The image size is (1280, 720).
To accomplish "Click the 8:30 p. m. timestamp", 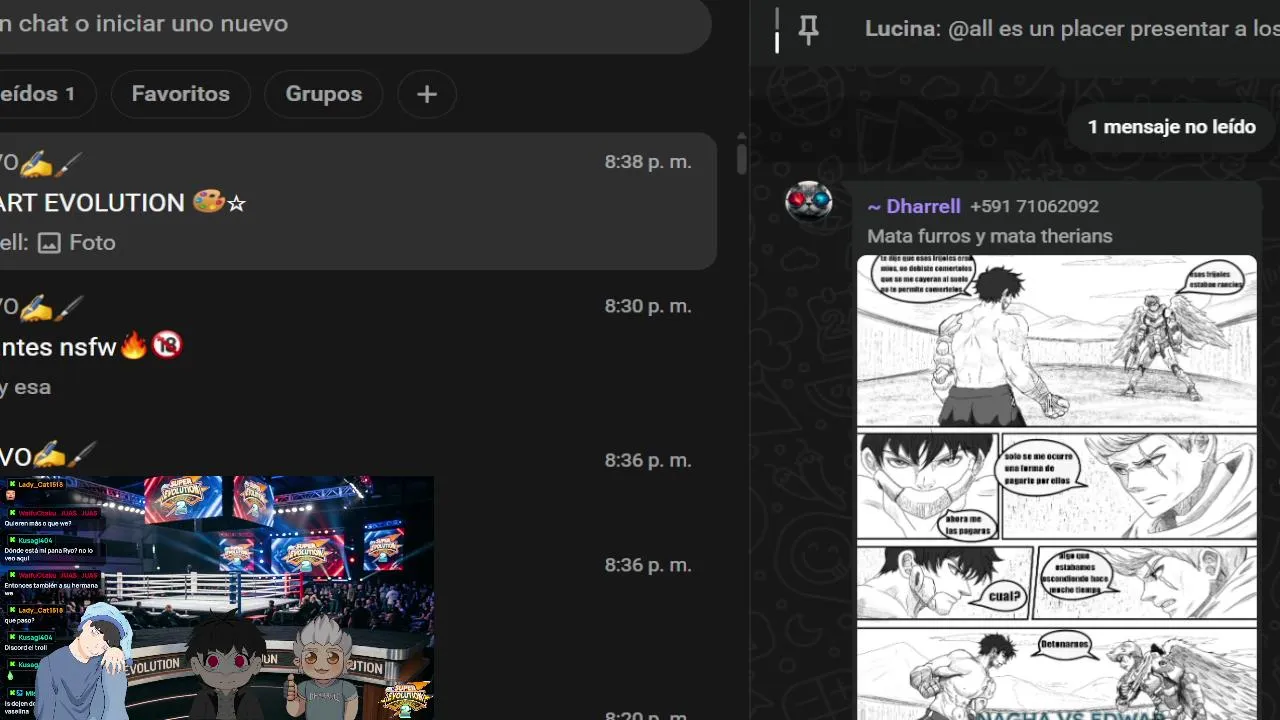I will coord(648,306).
